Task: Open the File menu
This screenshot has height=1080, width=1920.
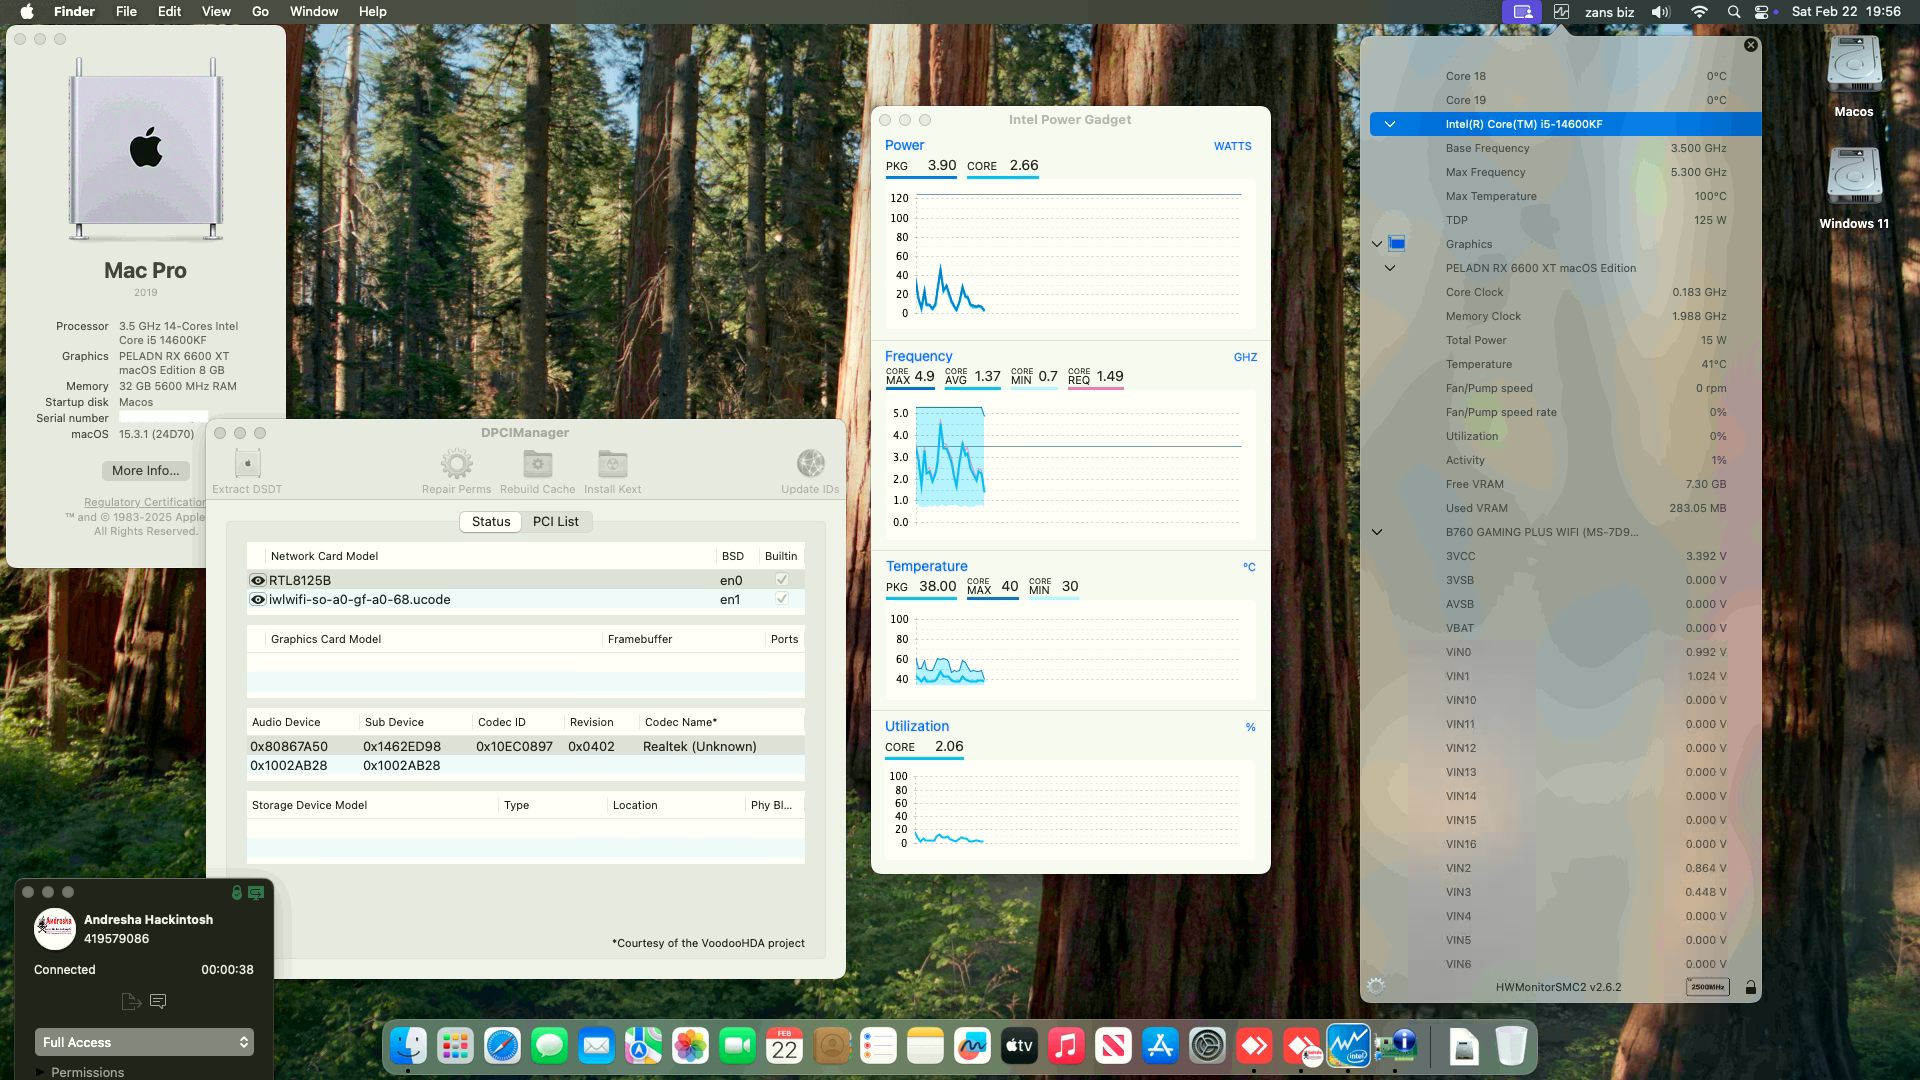Action: click(x=126, y=12)
